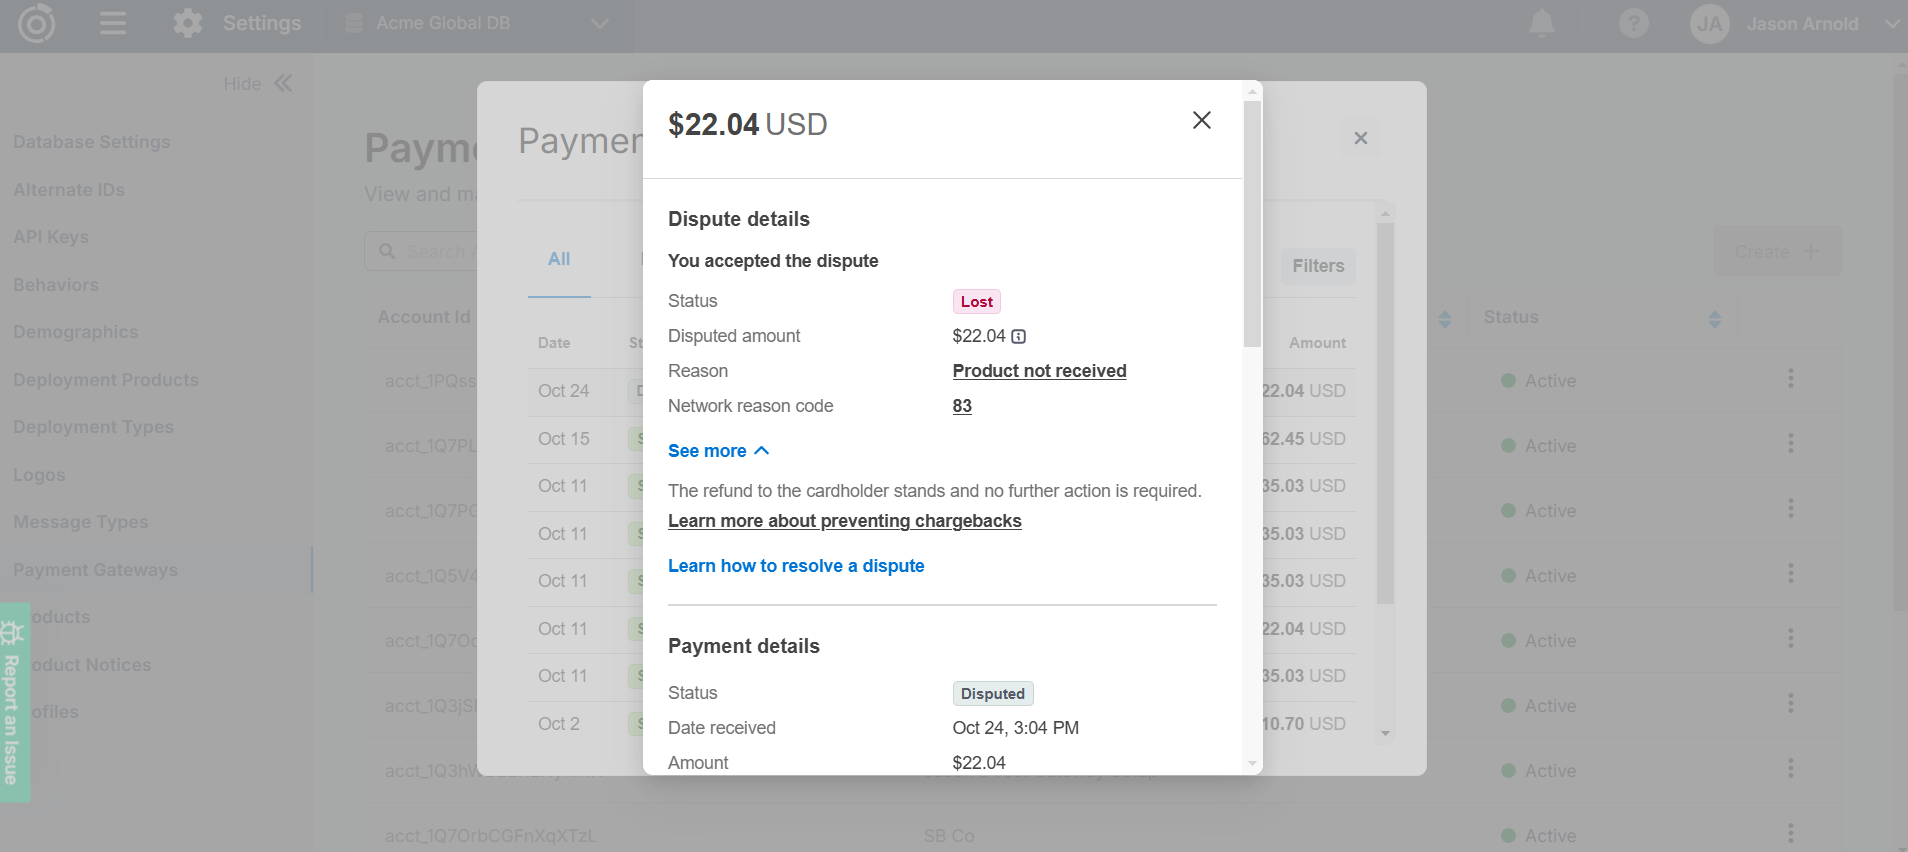The height and width of the screenshot is (852, 1908).
Task: Open the help question mark icon
Action: pos(1633,24)
